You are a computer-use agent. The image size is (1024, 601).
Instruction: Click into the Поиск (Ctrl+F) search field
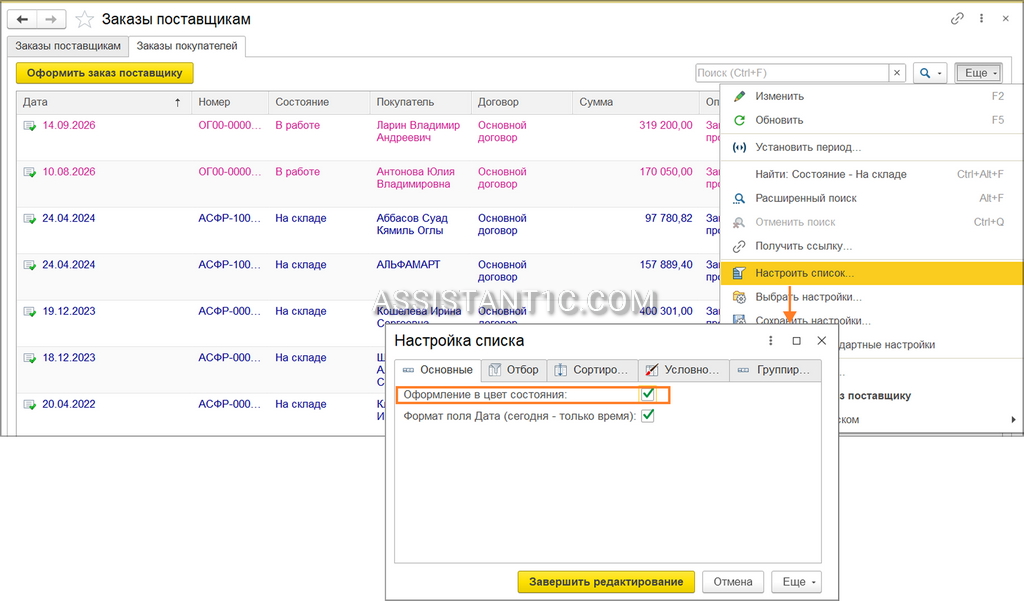coord(792,73)
